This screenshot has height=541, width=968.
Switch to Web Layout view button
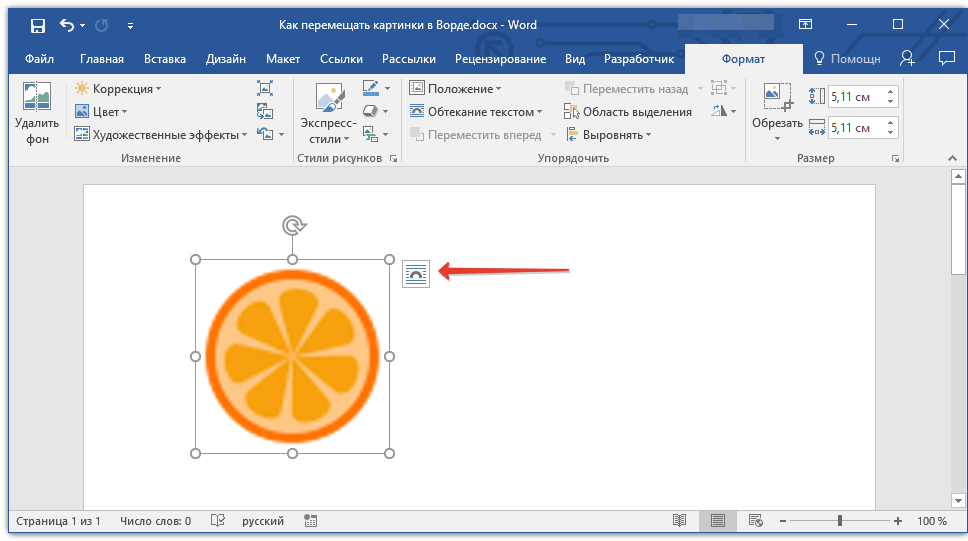pos(756,521)
